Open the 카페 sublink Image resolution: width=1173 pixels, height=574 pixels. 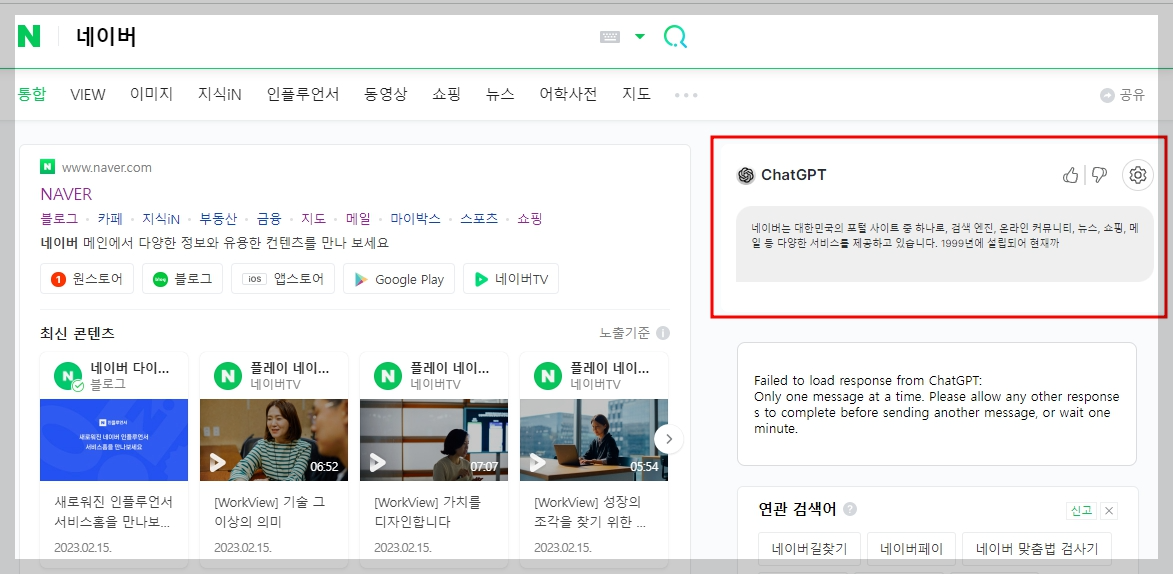(109, 219)
